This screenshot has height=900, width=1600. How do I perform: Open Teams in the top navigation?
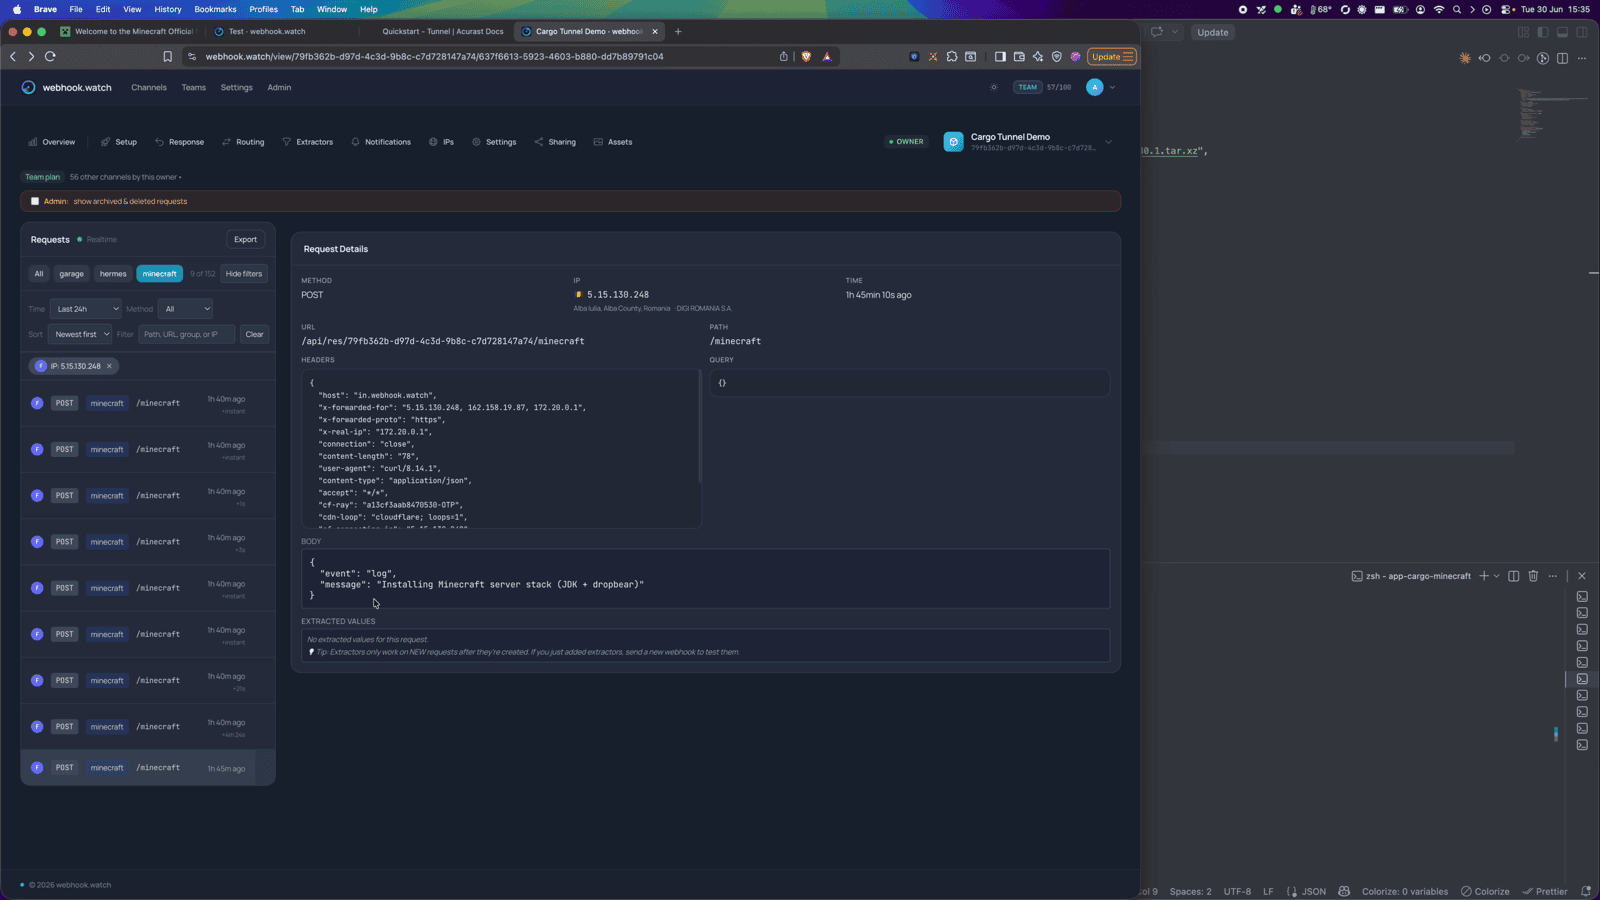pyautogui.click(x=194, y=87)
